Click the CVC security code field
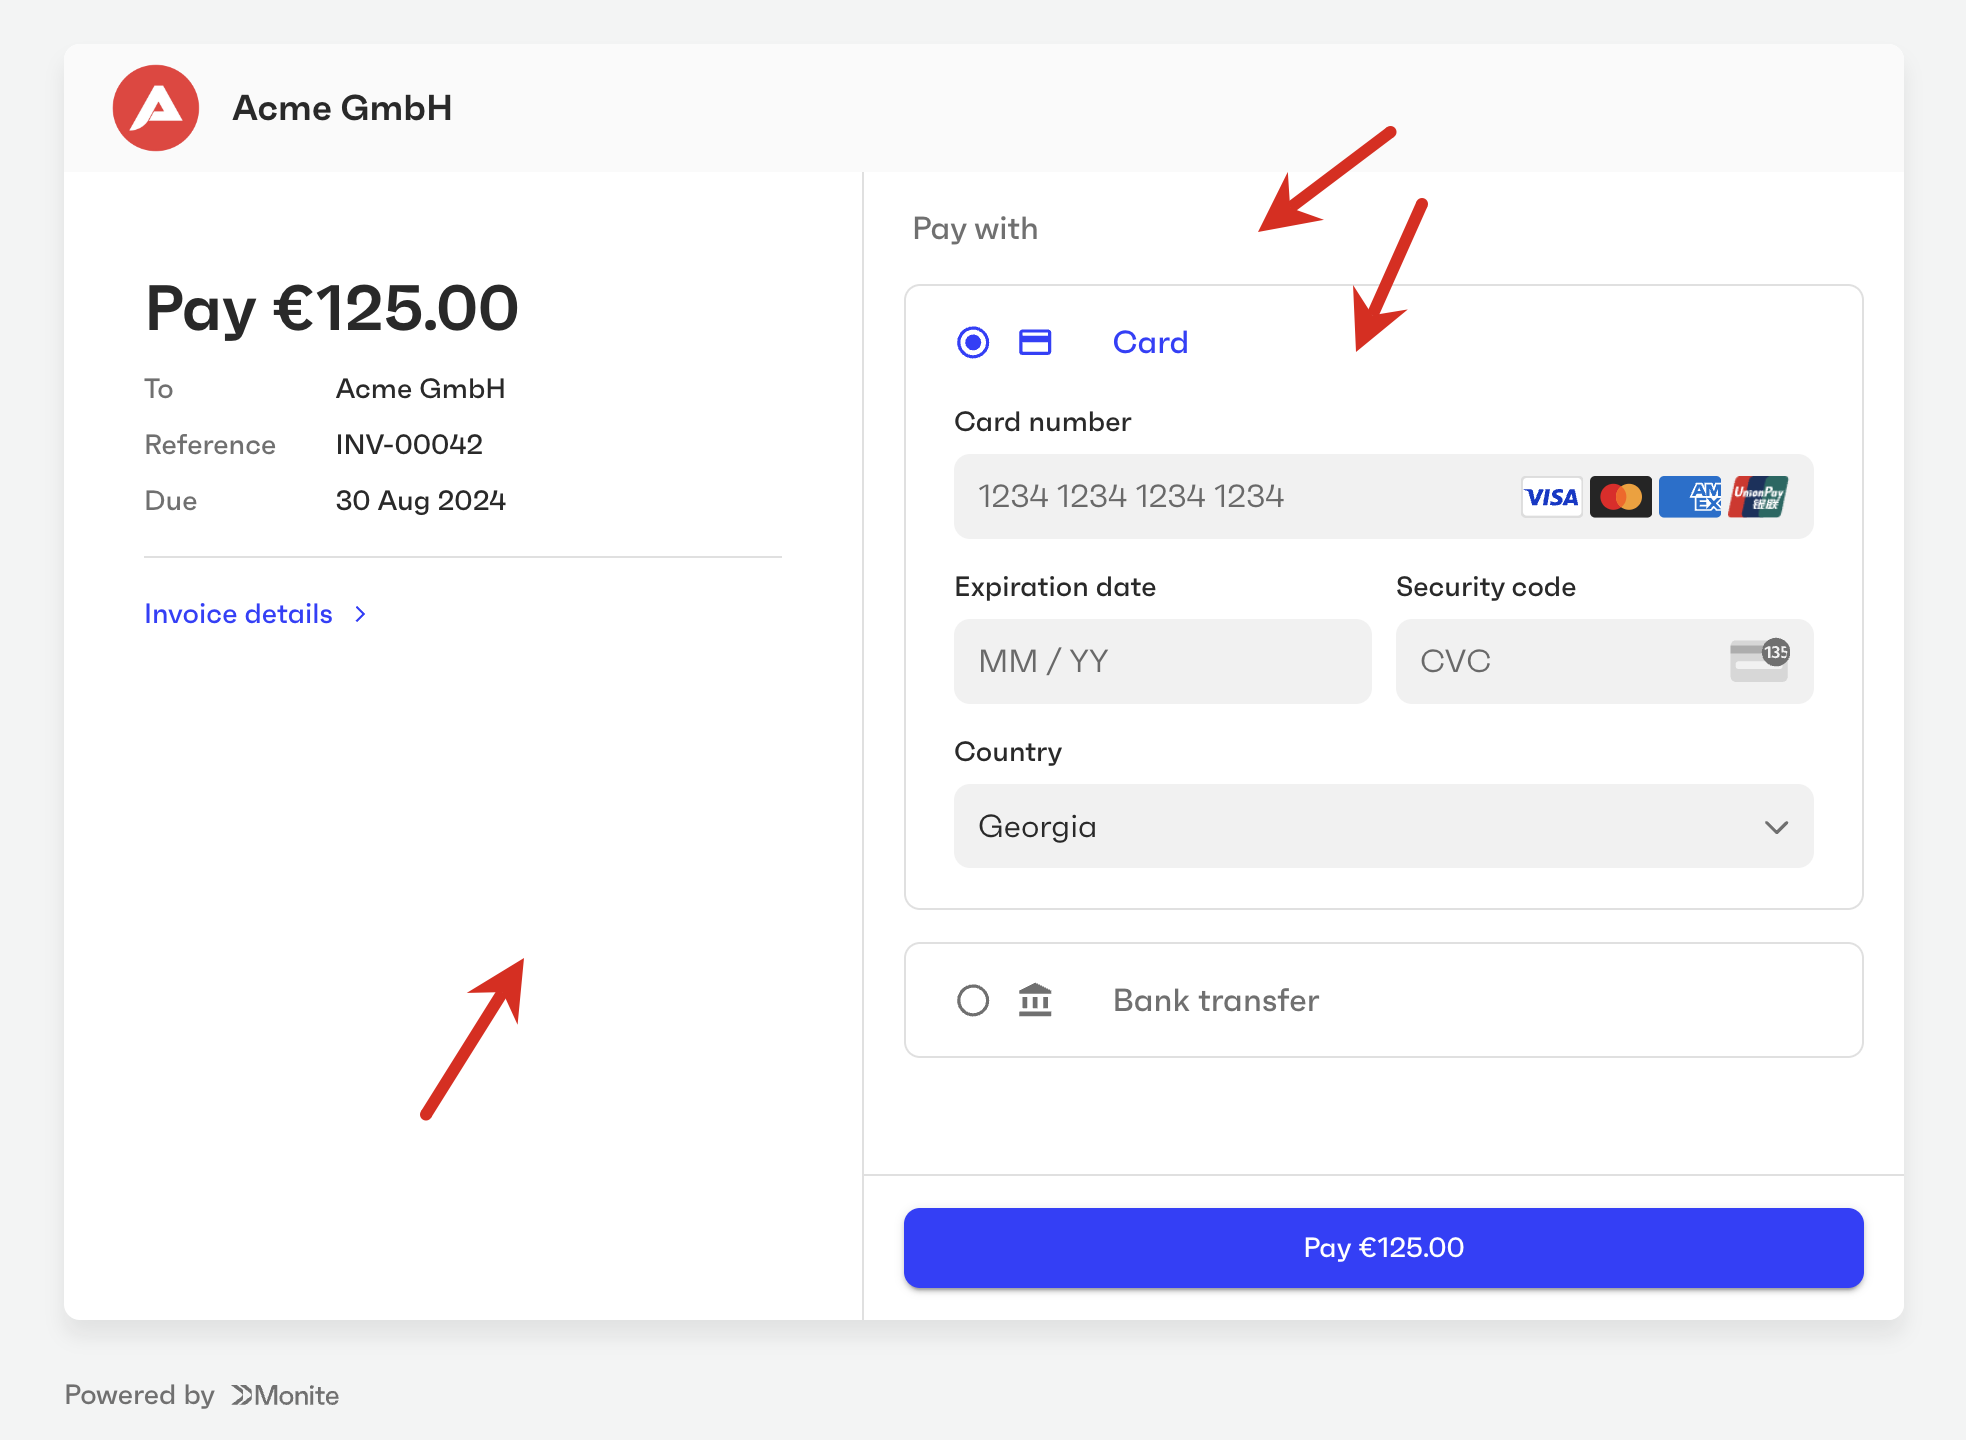Screen dimensions: 1966x1440 (x=1560, y=661)
